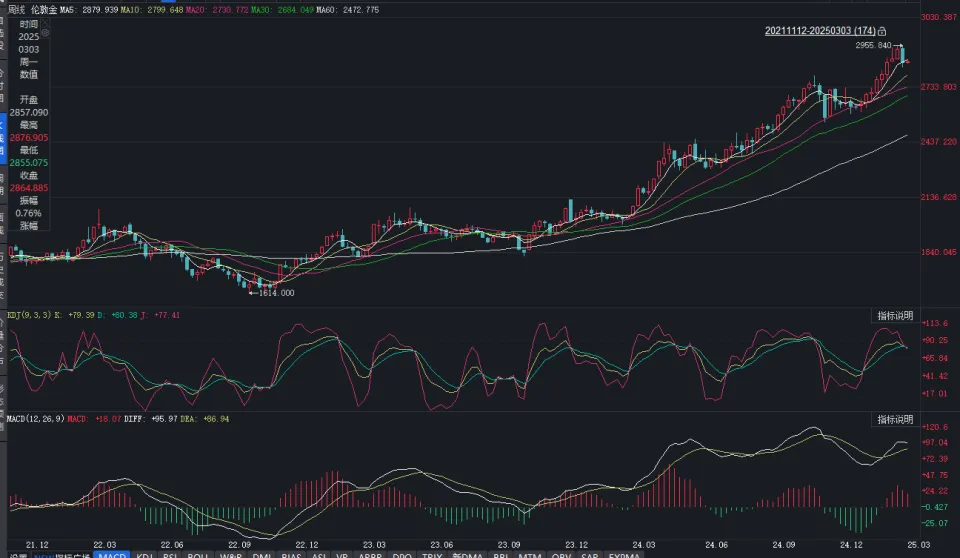960x558 pixels.
Task: Click the 周线 period label
Action: coord(14,8)
